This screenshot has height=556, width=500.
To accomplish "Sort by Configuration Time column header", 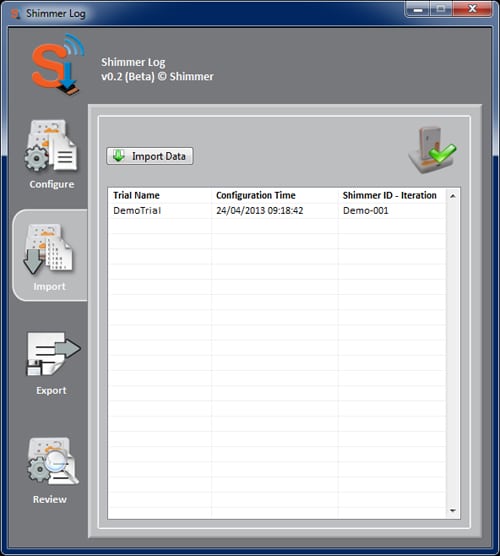I will (256, 195).
